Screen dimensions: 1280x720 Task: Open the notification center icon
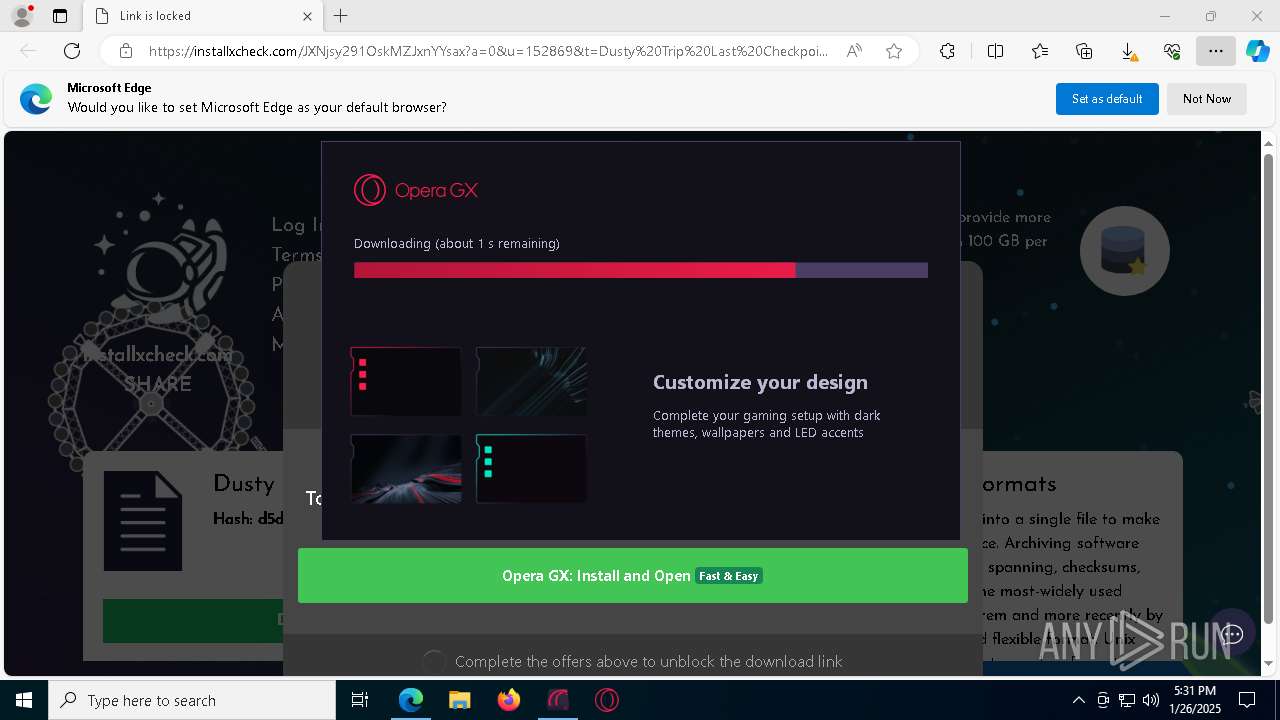click(x=1247, y=700)
